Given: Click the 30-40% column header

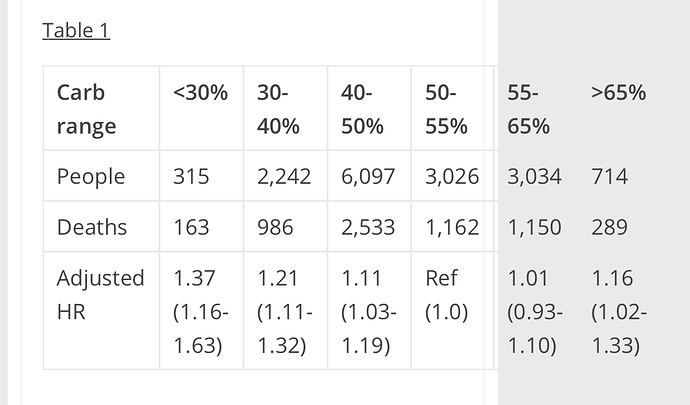Looking at the screenshot, I should tap(286, 108).
